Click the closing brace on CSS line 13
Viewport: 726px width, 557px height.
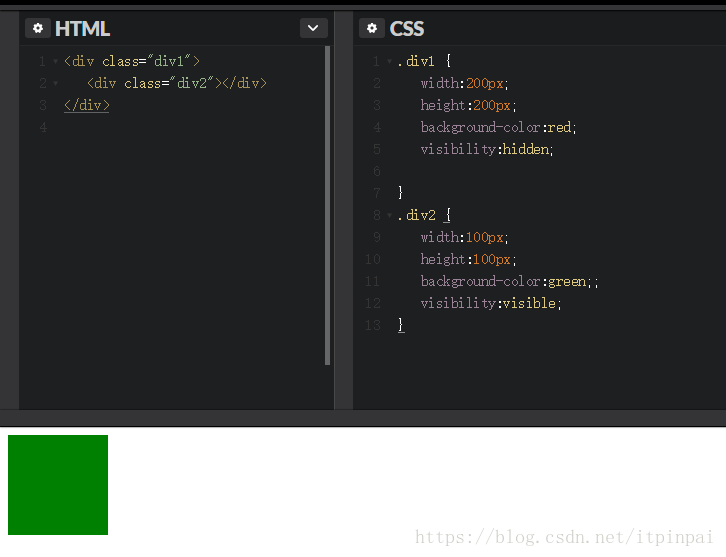(401, 325)
